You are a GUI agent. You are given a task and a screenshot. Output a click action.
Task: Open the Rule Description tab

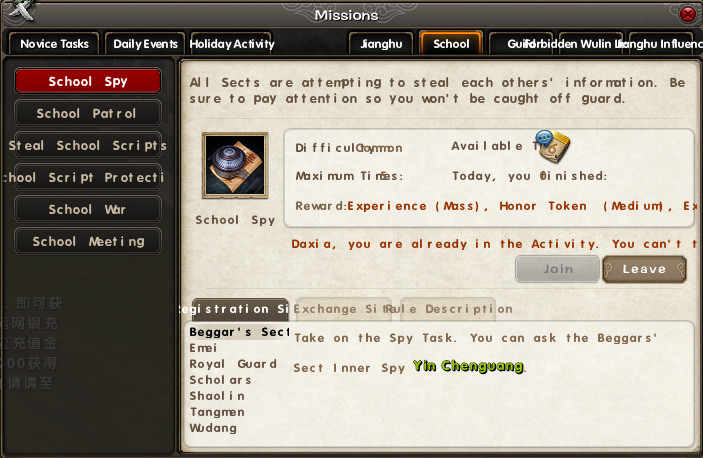448,309
